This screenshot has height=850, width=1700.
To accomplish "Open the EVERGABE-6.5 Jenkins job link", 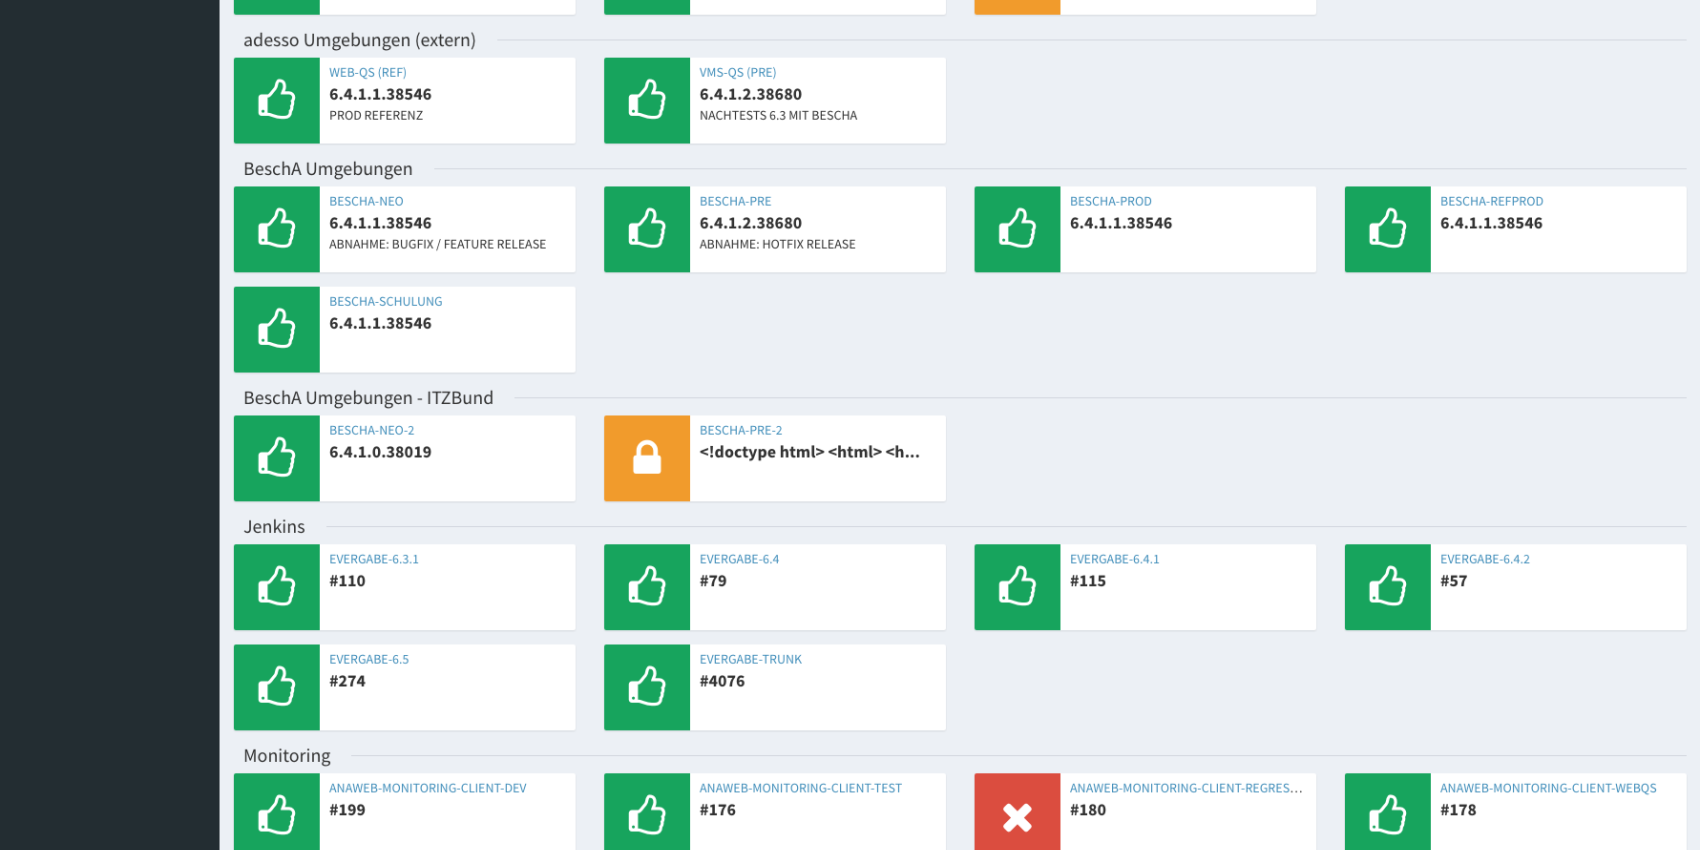I will click(x=369, y=660).
